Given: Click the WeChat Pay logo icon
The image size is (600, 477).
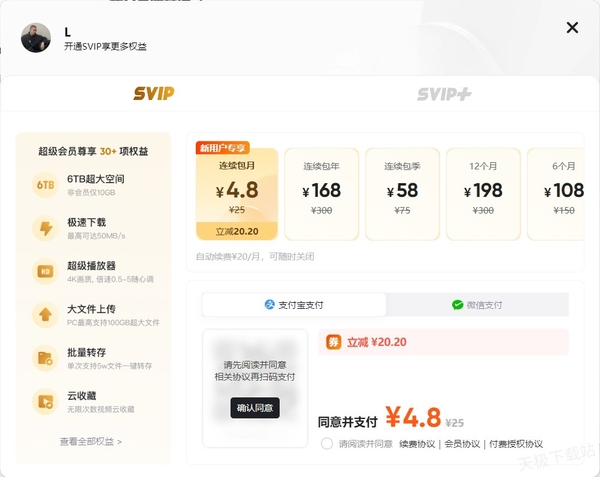Looking at the screenshot, I should (x=457, y=305).
